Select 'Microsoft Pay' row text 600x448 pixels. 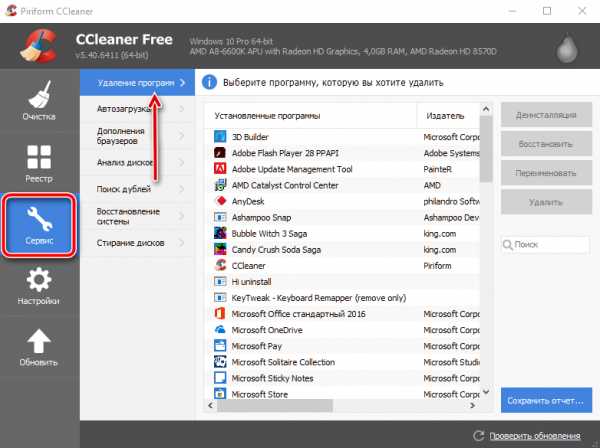point(257,346)
